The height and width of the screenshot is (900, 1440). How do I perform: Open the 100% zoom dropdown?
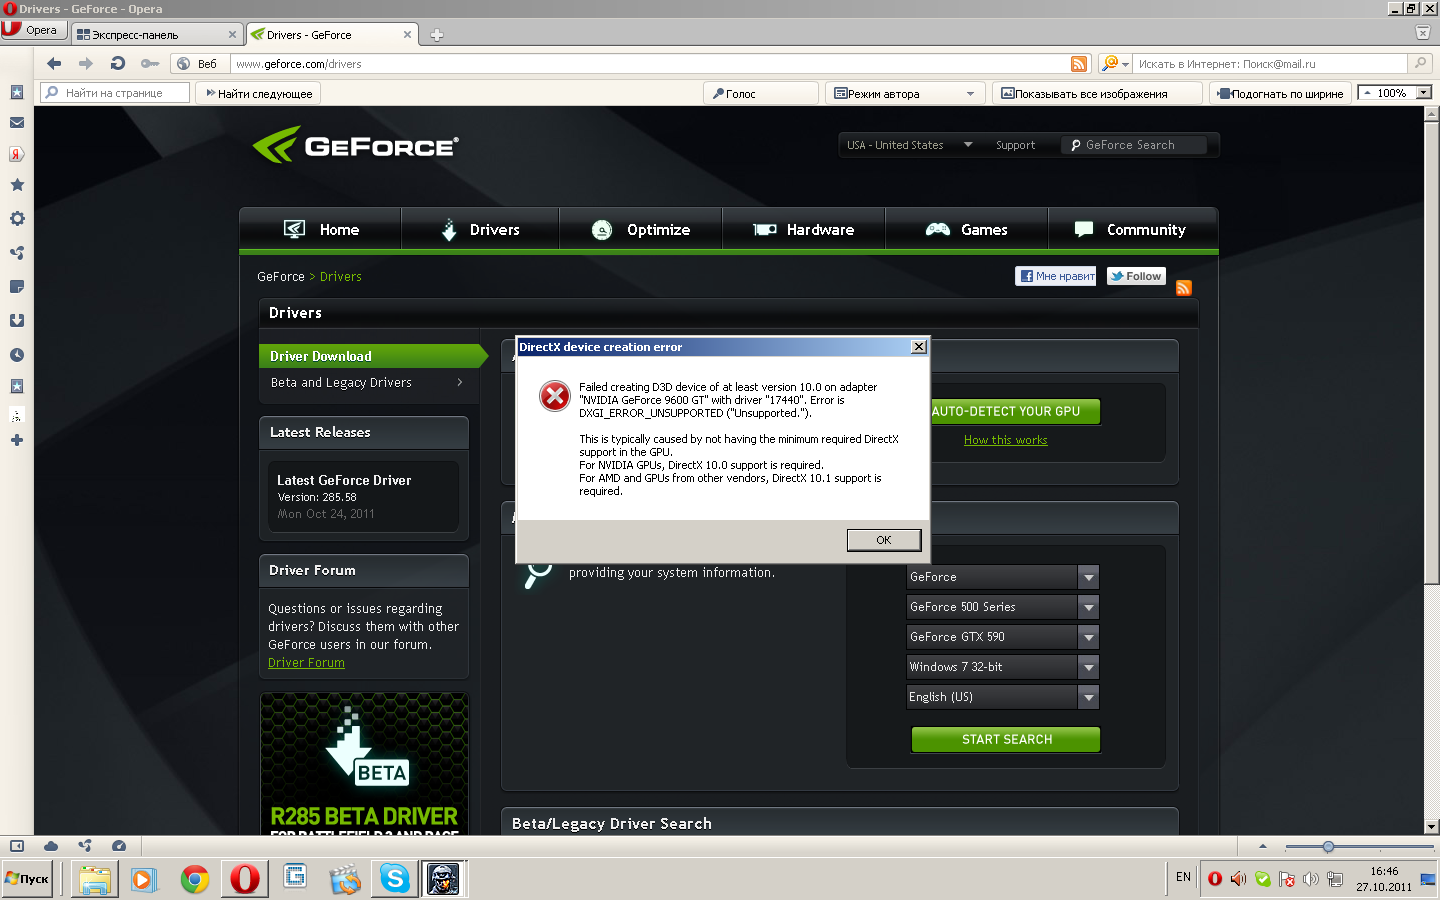point(1424,92)
